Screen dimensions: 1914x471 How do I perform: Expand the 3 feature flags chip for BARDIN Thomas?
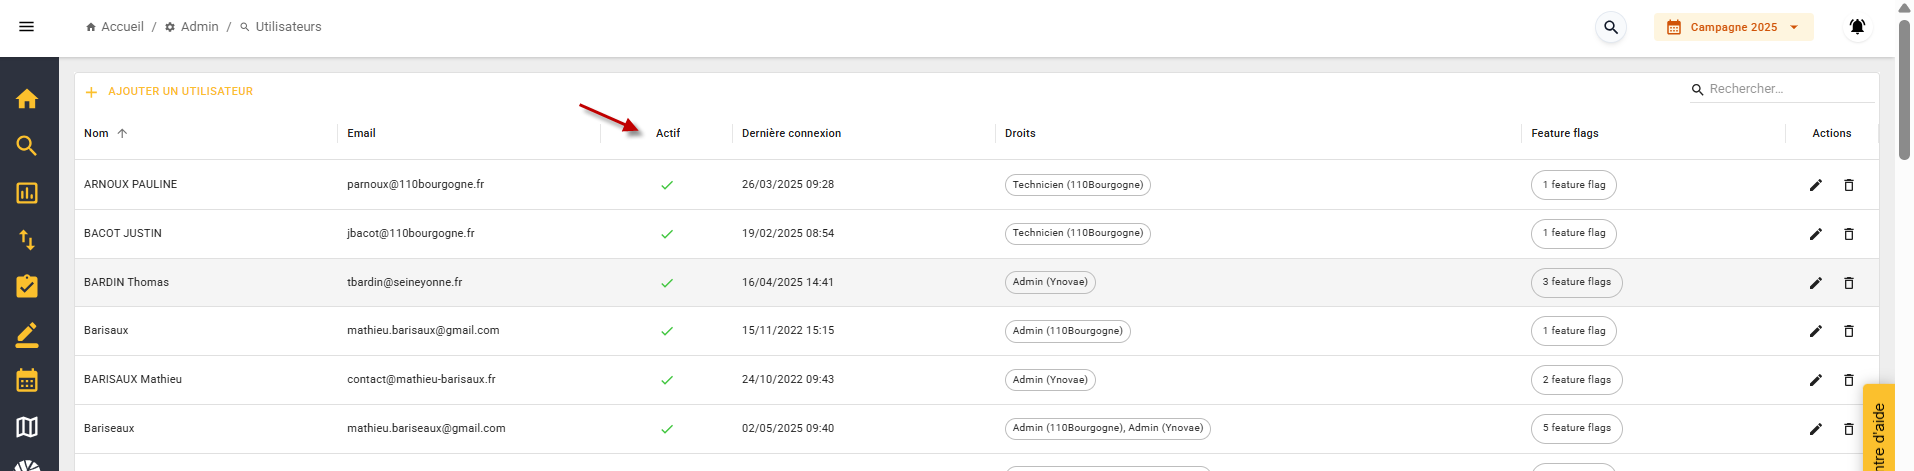[1576, 283]
